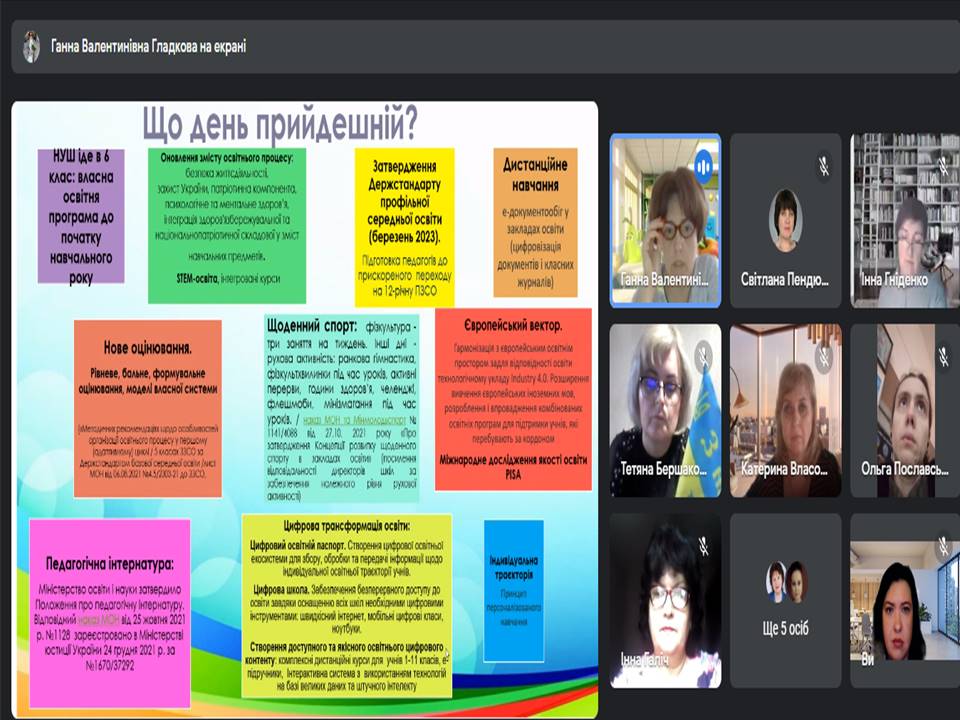960x720 pixels.
Task: Click muted microphone icon on the Ви tile
Action: (944, 546)
